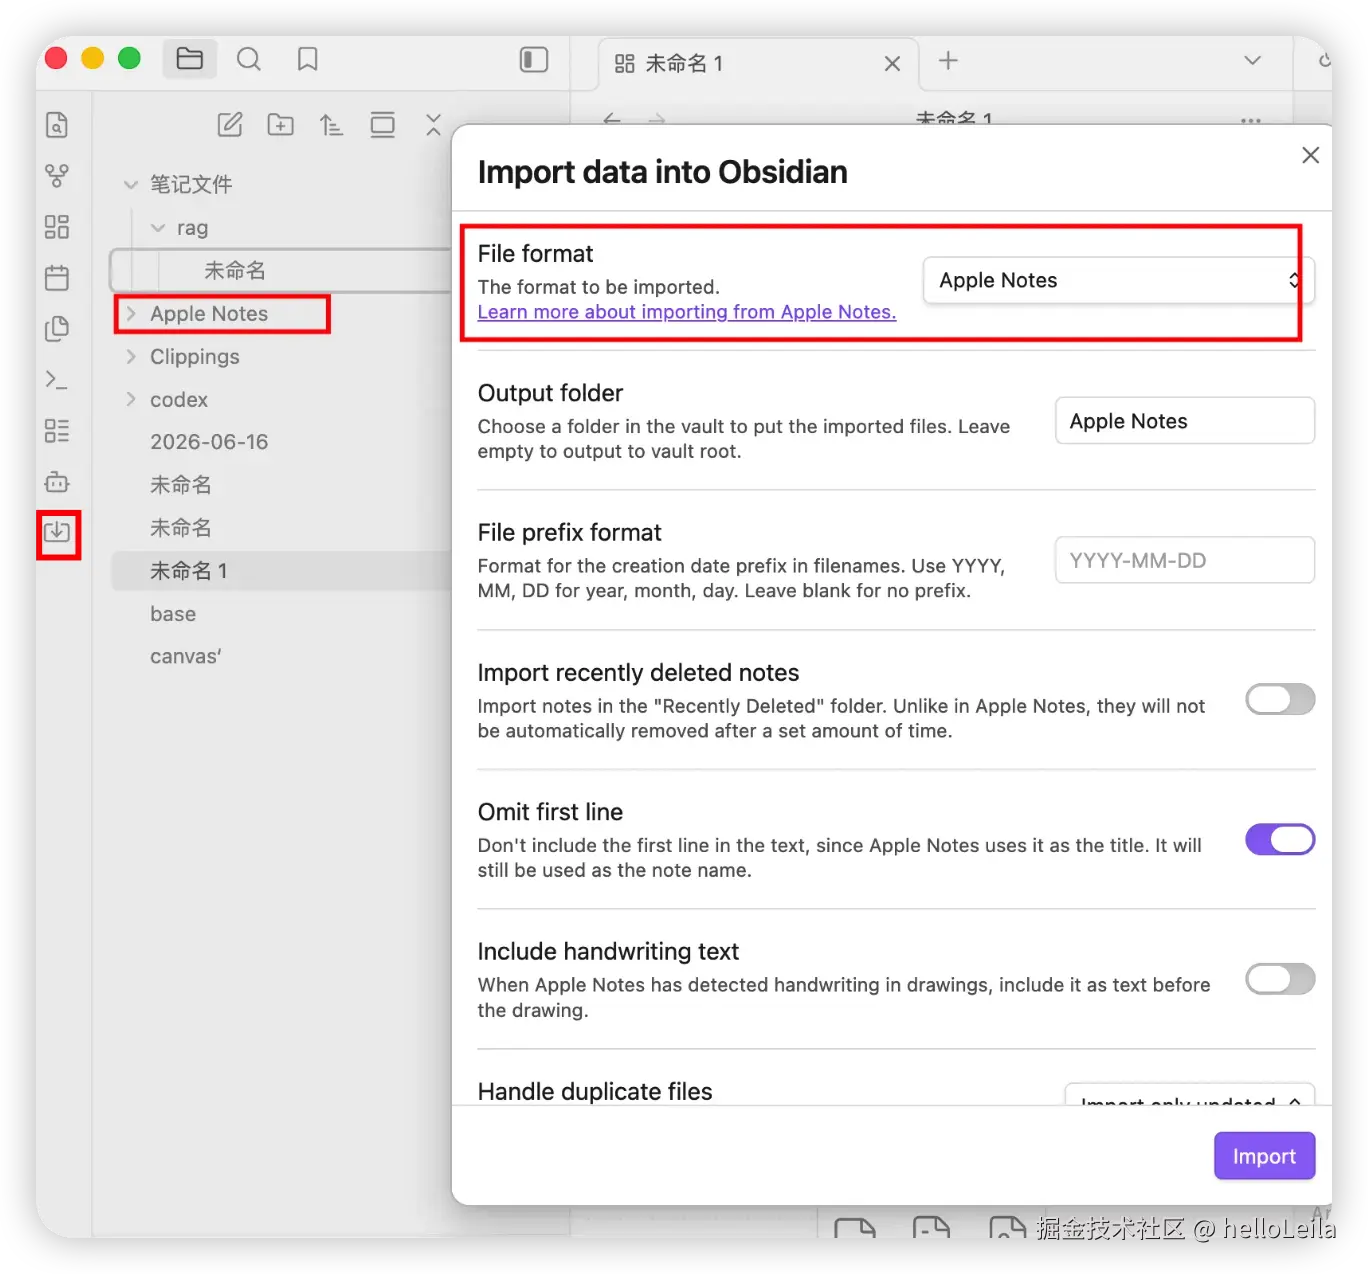Open the search magnifier icon
1368x1274 pixels.
point(249,60)
